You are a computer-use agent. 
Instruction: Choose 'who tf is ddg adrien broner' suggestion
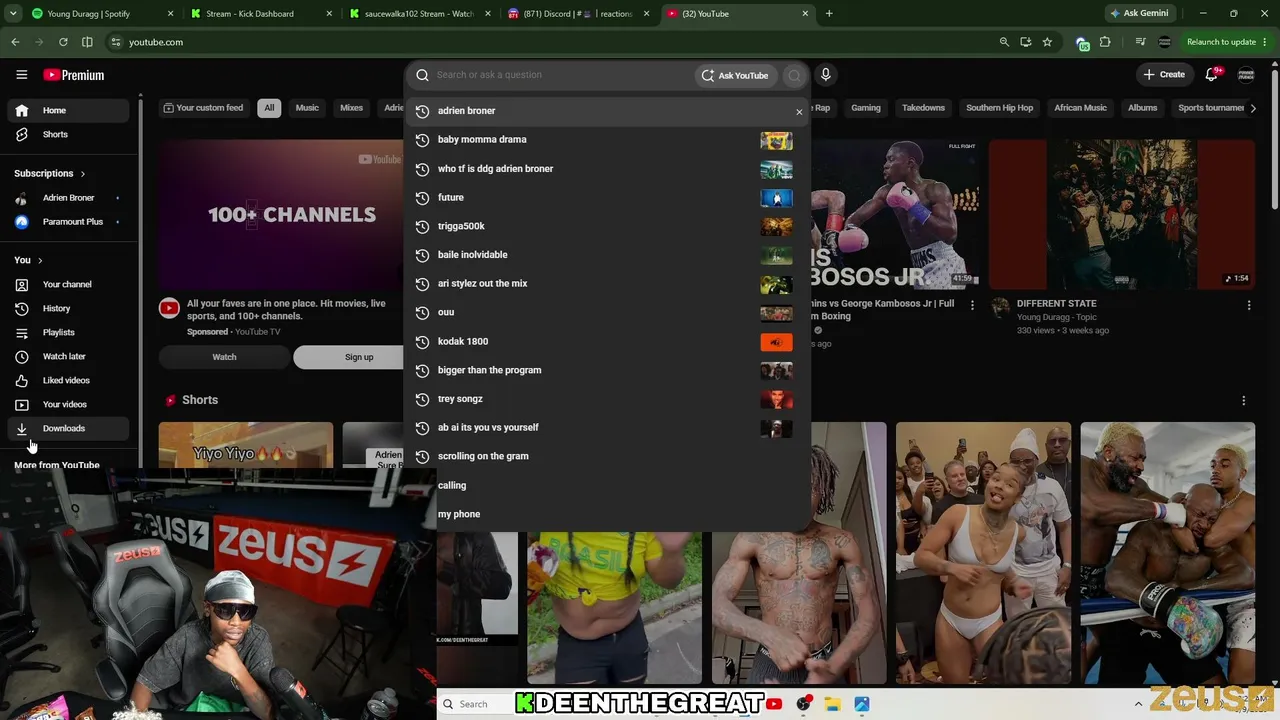click(607, 169)
